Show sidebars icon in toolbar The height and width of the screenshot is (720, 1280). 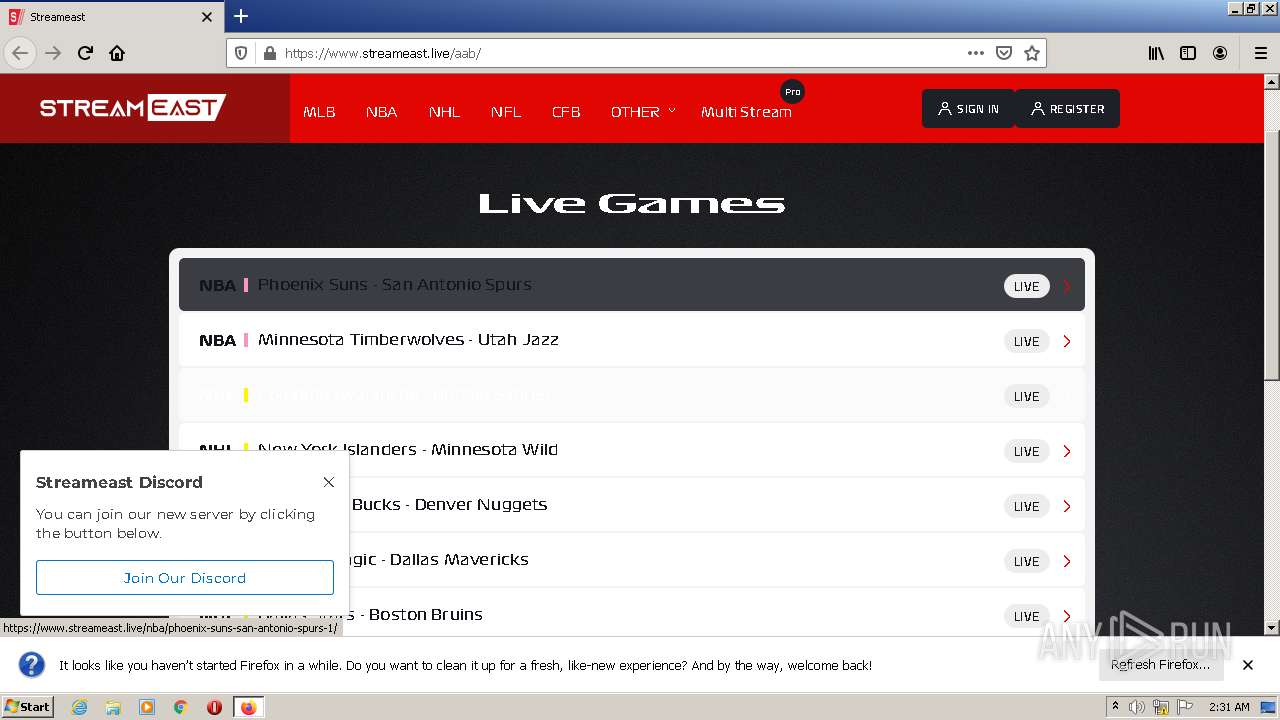(1188, 53)
